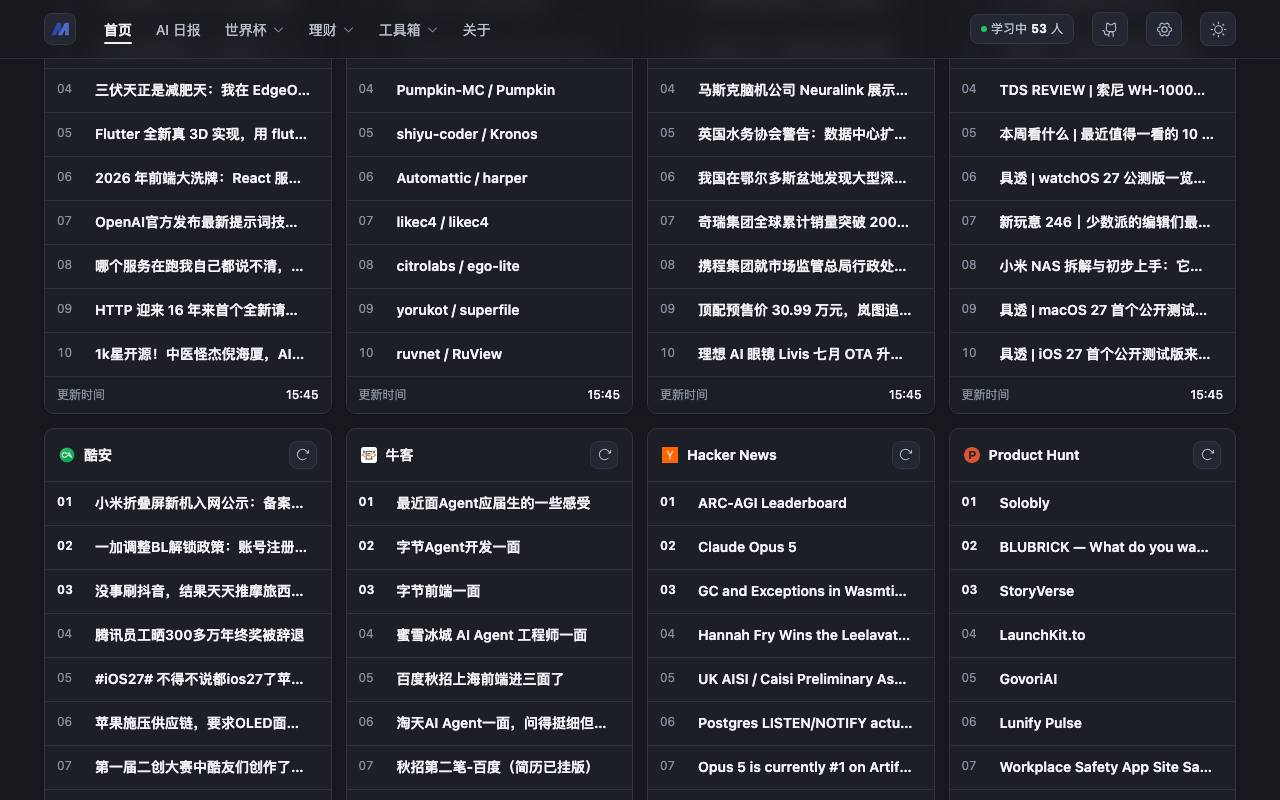Click the 酷安 source logo icon
The width and height of the screenshot is (1280, 800).
tap(67, 455)
